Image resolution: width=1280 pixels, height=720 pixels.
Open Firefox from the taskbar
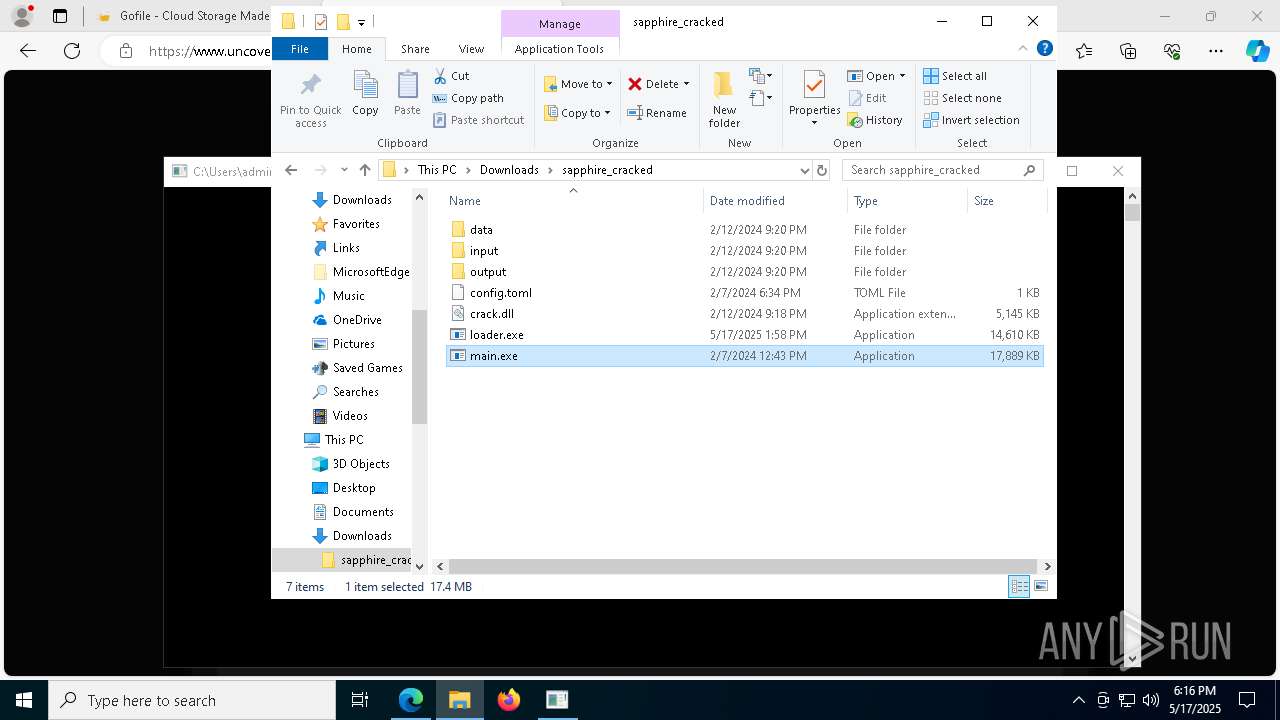click(x=509, y=700)
